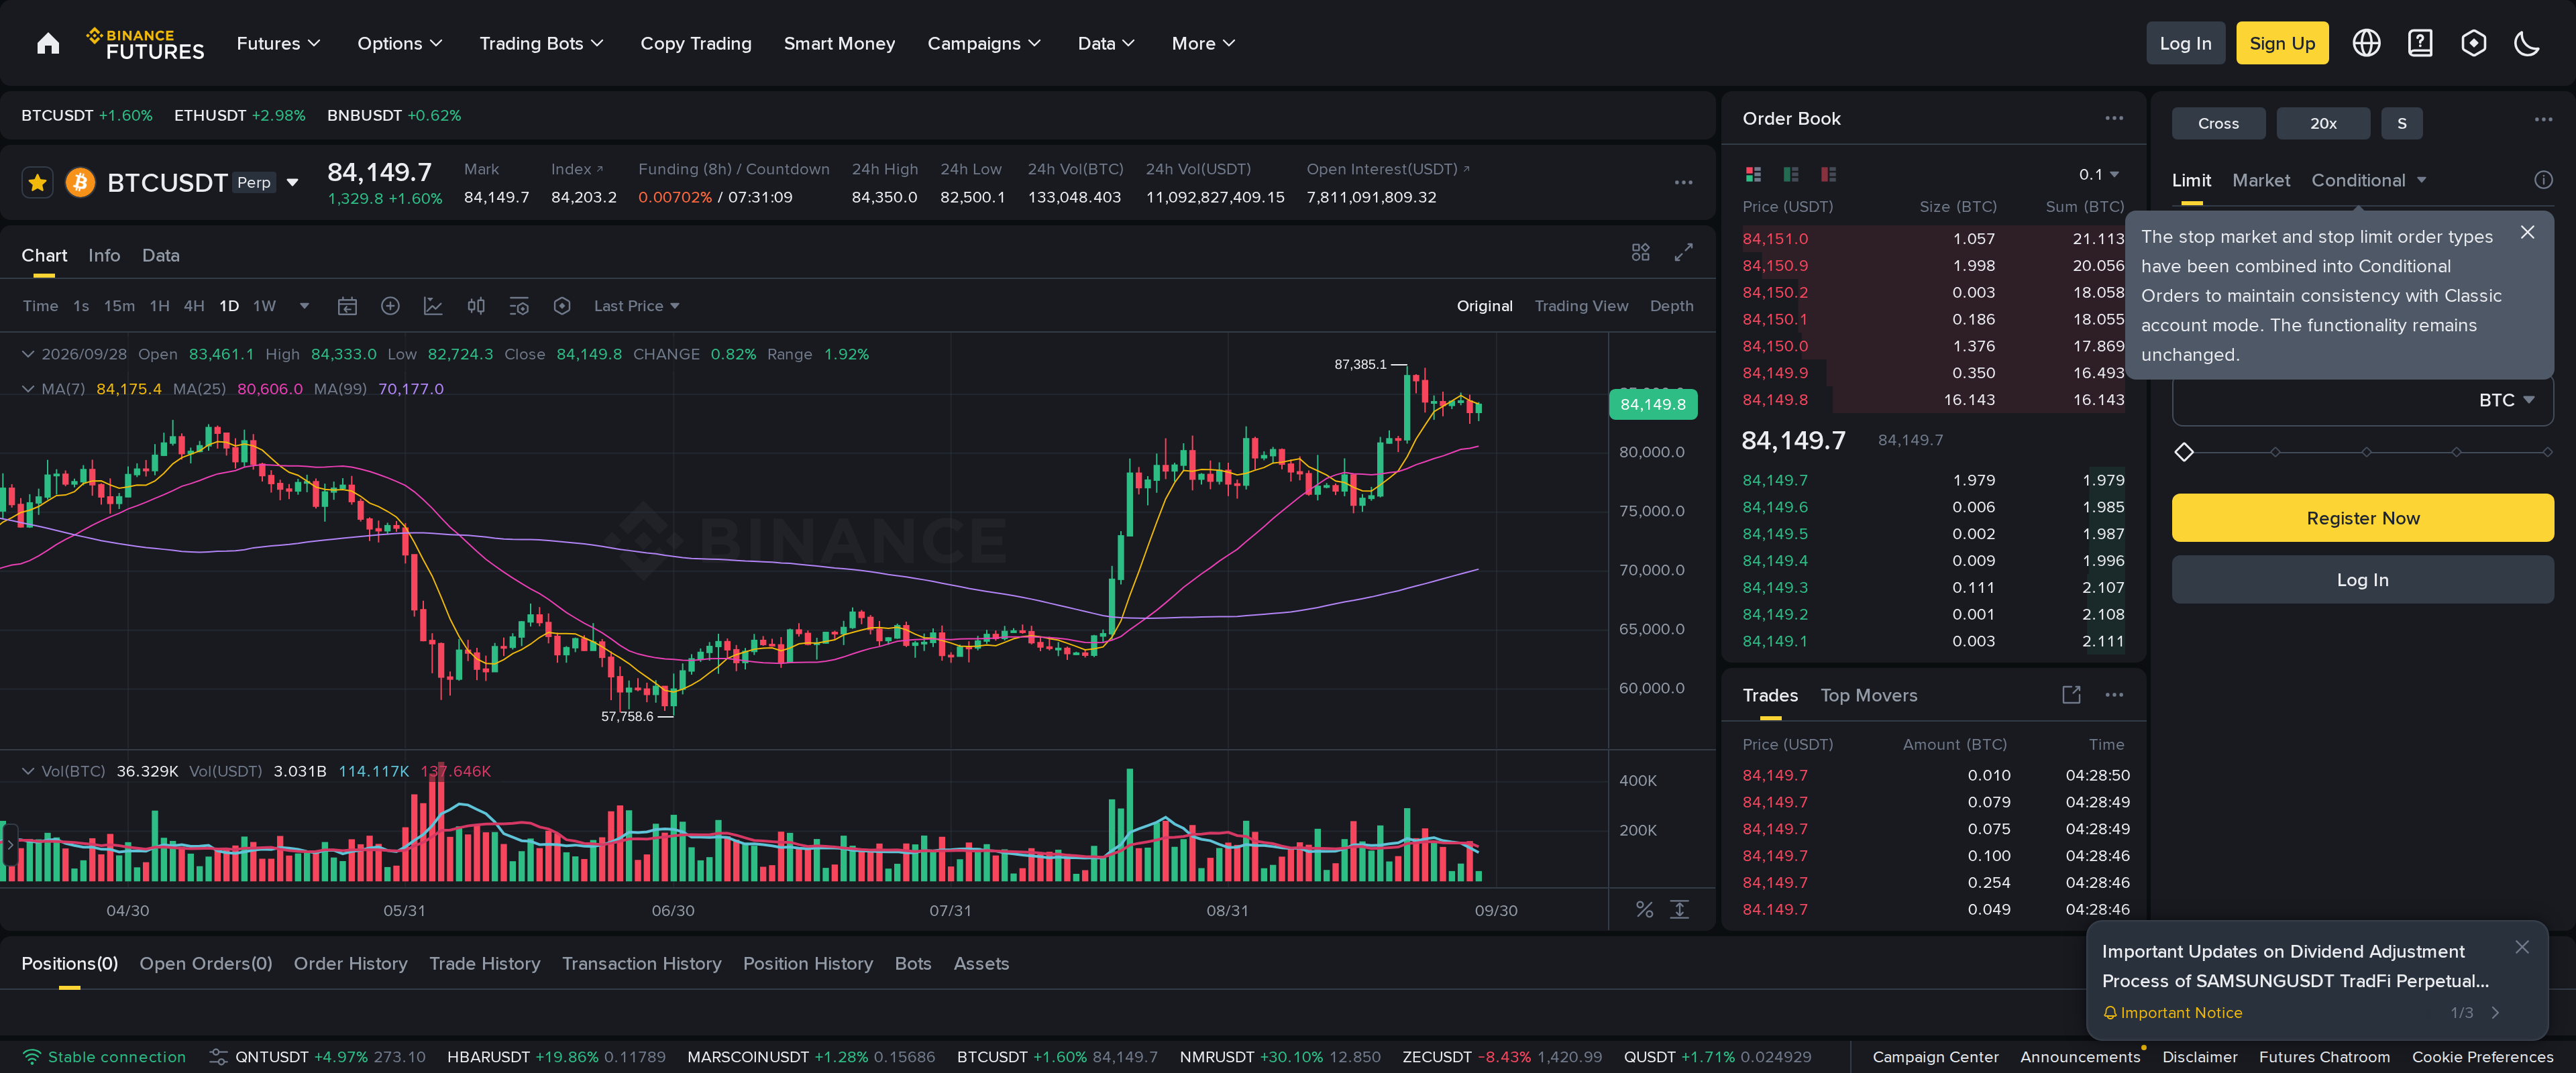Expand Trading Bots menu
This screenshot has height=1073, width=2576.
541,43
